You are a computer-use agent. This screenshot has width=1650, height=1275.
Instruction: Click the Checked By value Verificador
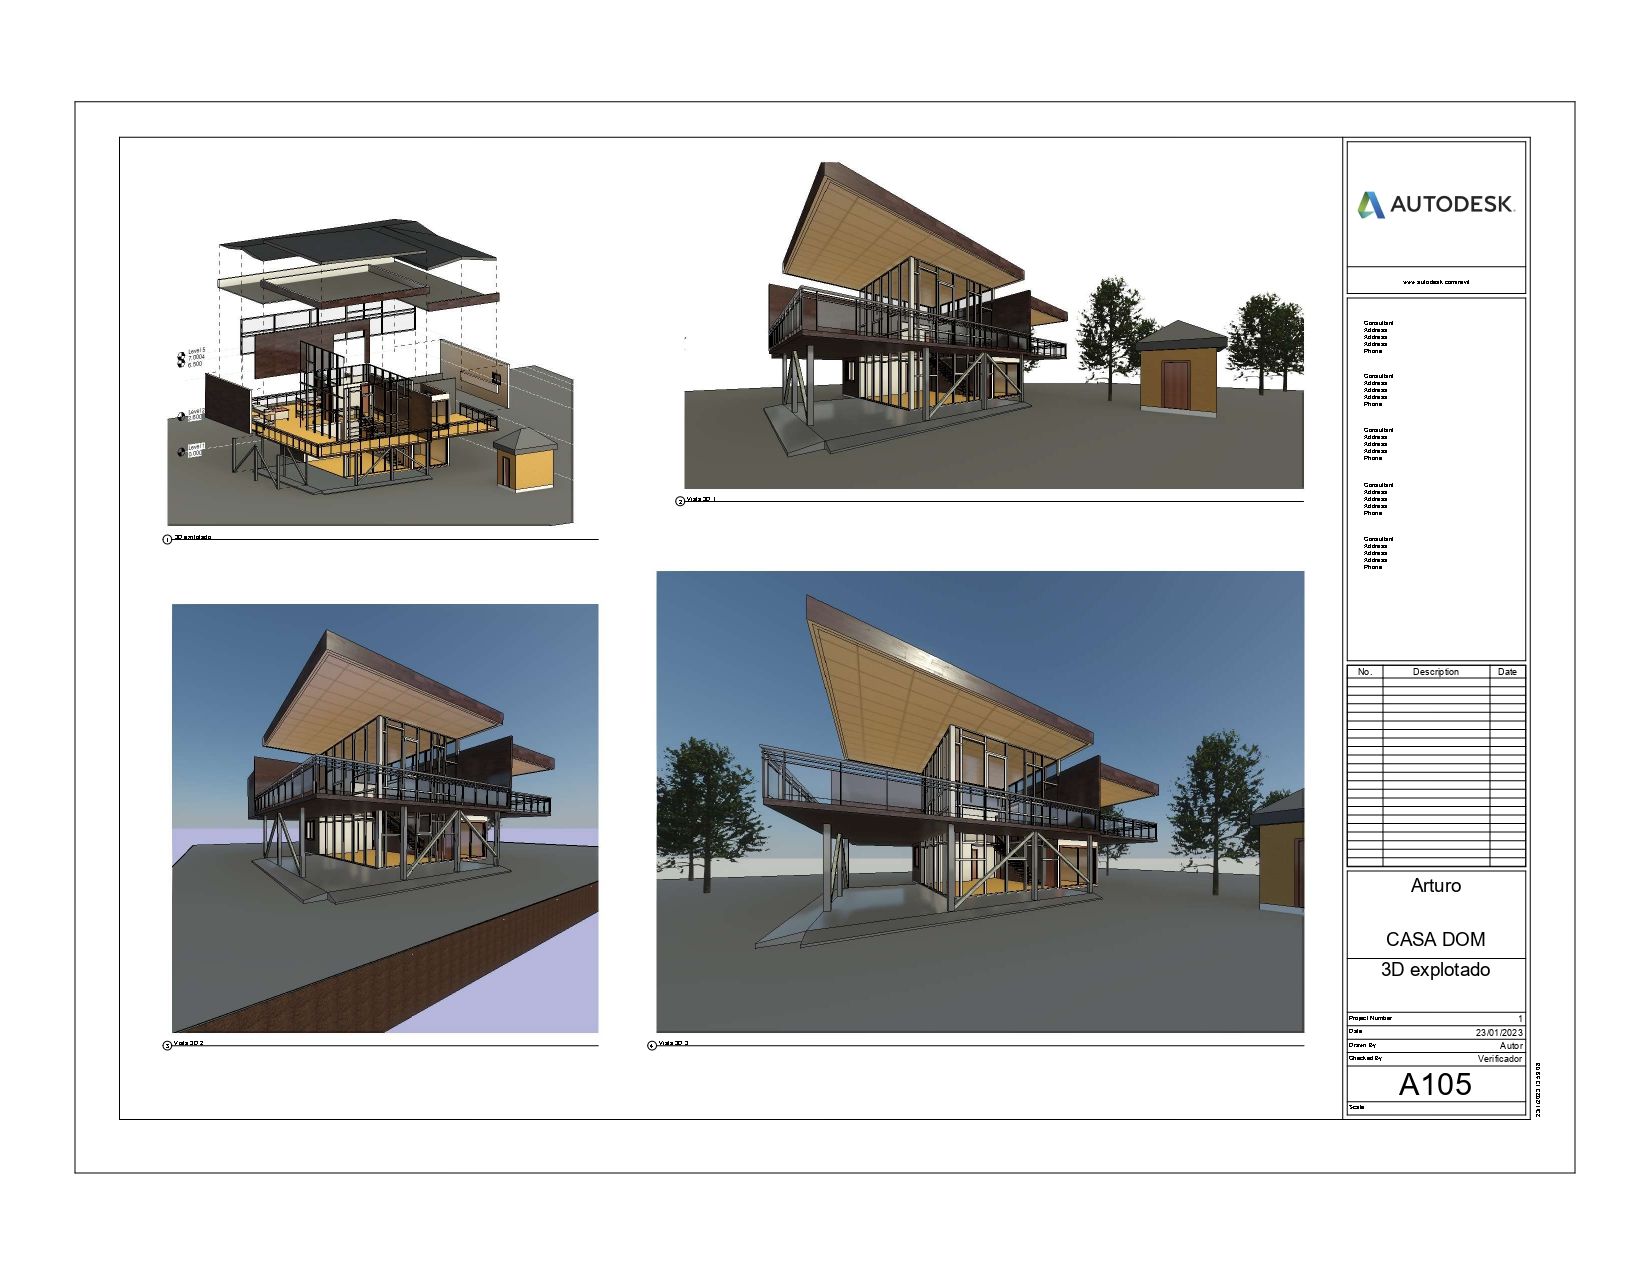pos(1500,1059)
